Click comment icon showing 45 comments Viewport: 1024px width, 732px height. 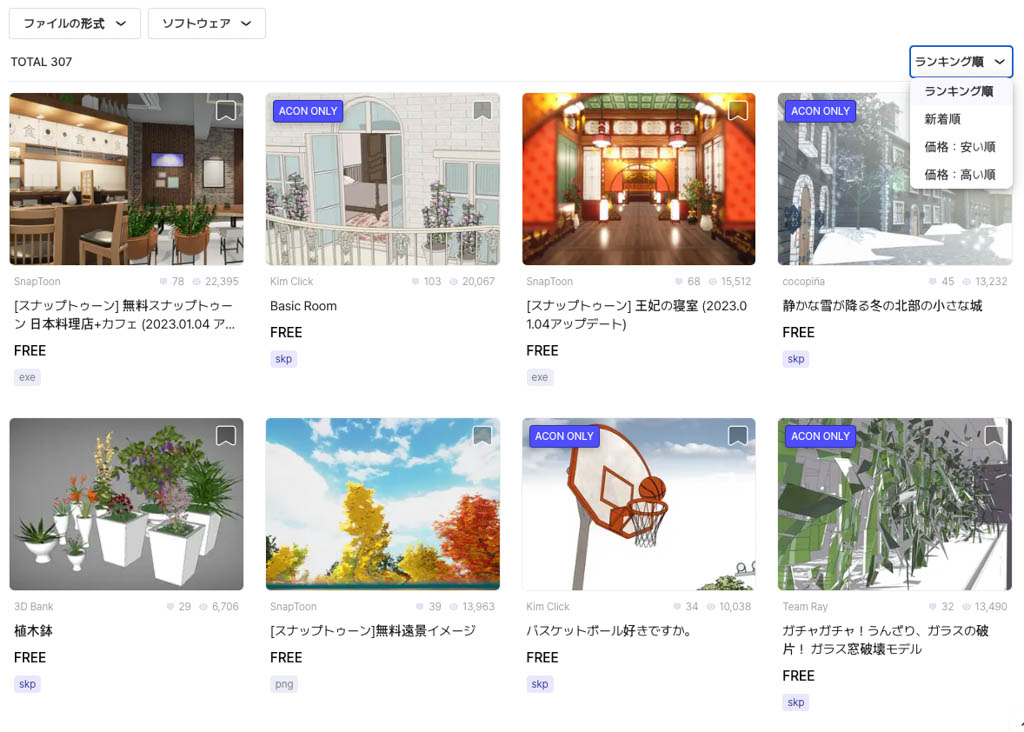pos(933,281)
